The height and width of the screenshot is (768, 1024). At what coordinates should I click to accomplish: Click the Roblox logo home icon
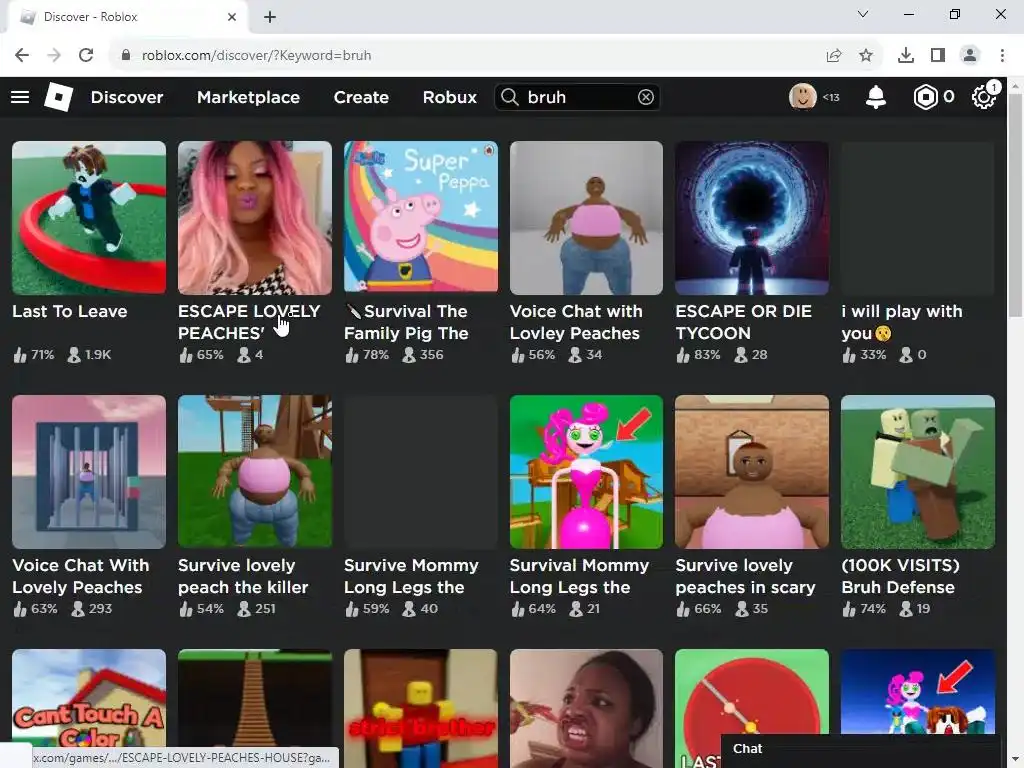58,97
